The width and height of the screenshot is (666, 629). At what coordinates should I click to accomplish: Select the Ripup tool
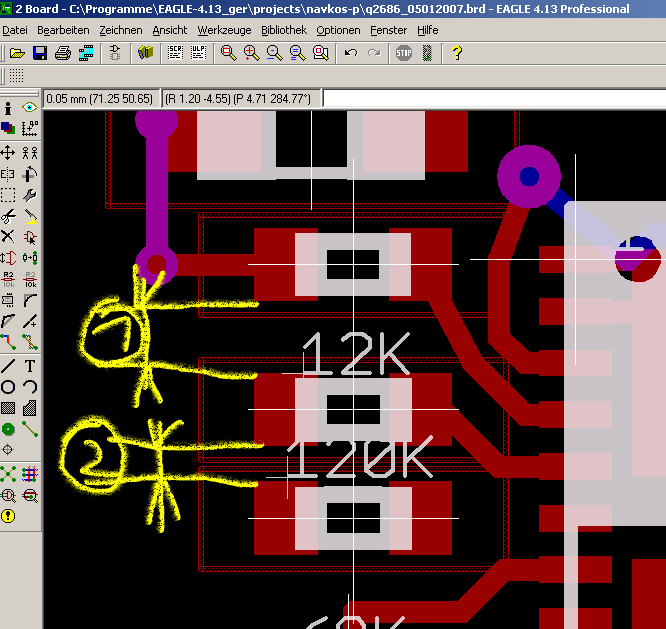click(x=29, y=342)
